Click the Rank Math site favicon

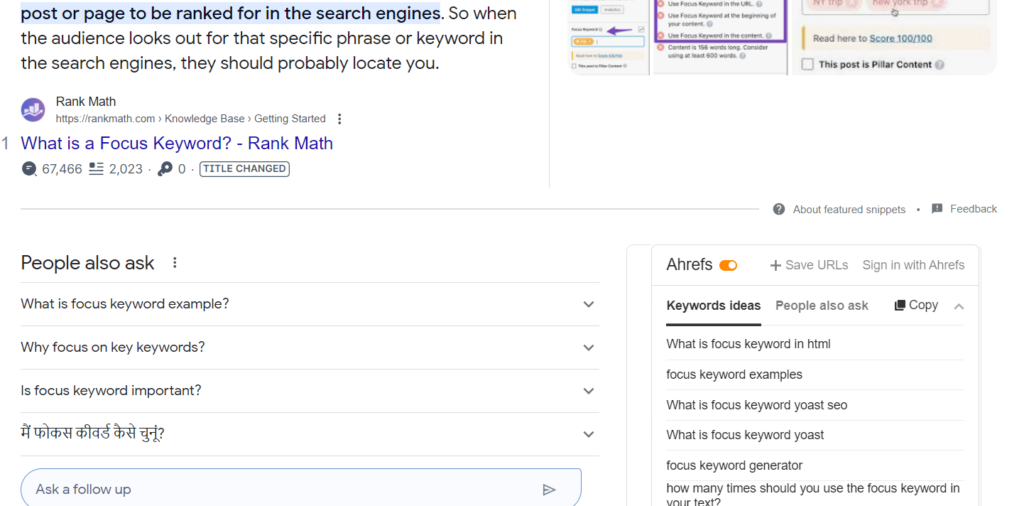tap(33, 110)
